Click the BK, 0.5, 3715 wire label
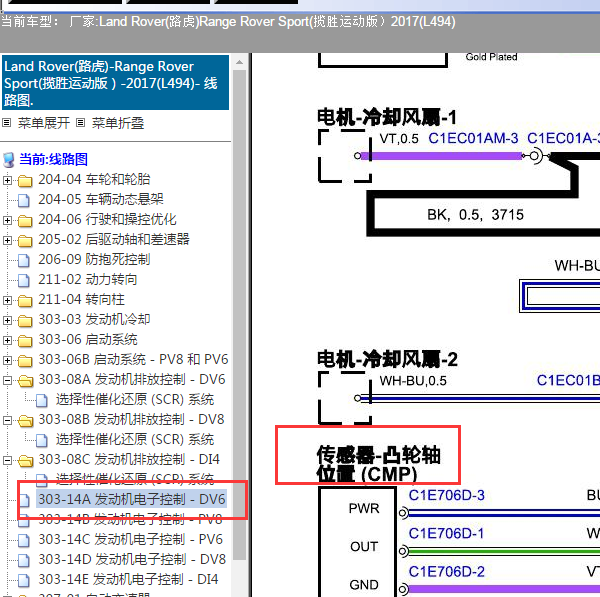 [x=475, y=215]
